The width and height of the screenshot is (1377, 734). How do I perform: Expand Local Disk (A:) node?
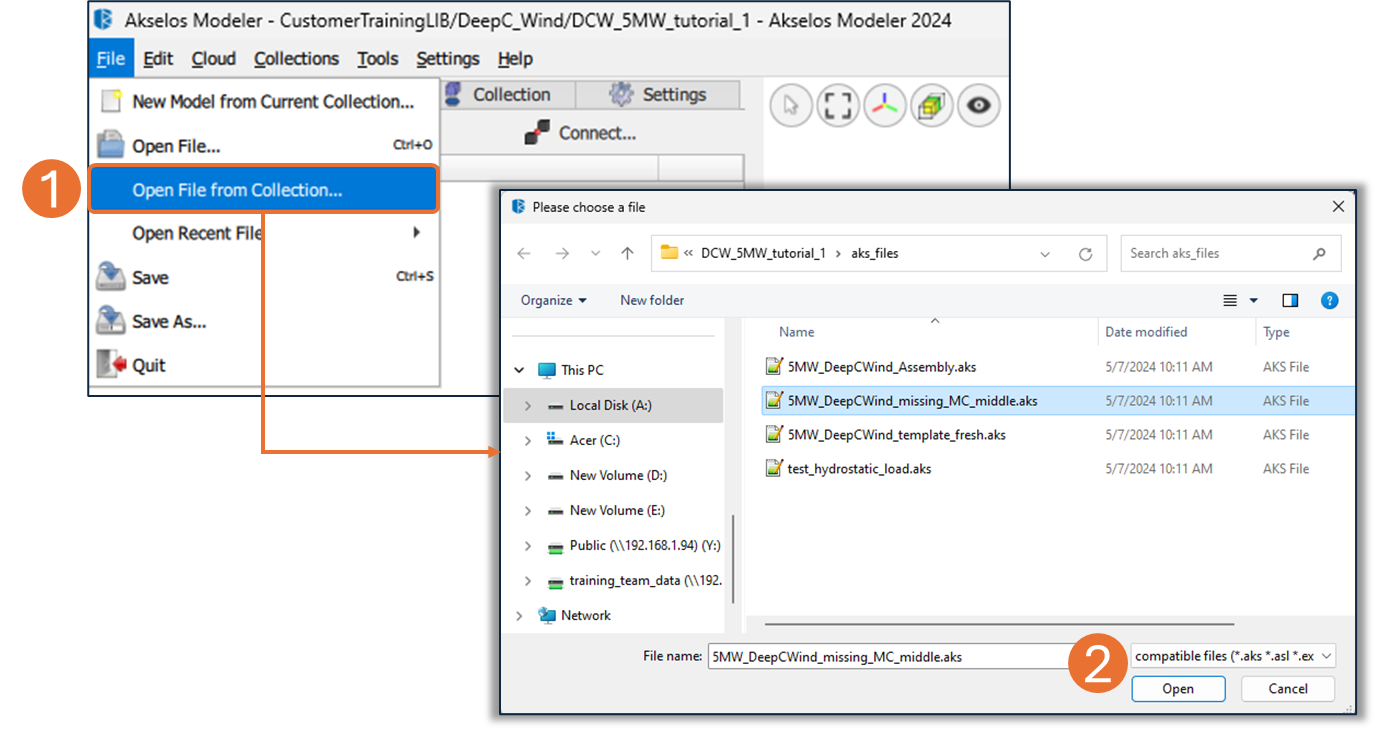(528, 405)
